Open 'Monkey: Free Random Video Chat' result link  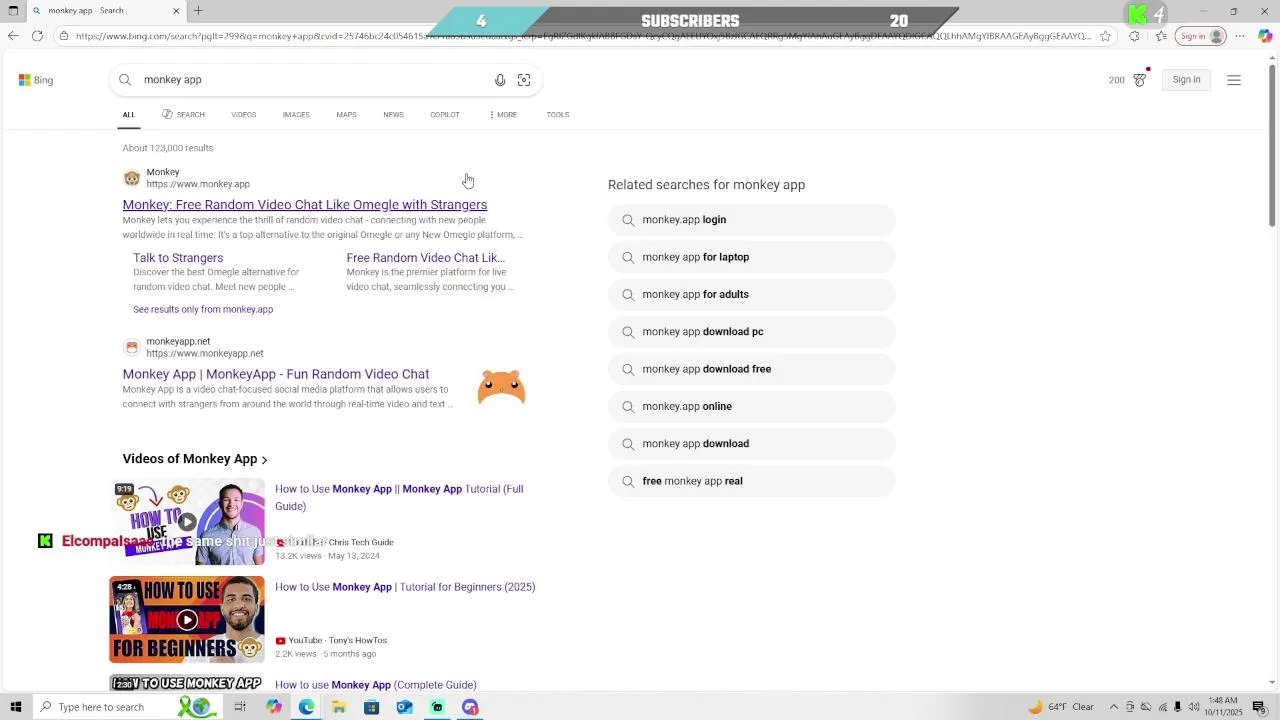pyautogui.click(x=305, y=205)
